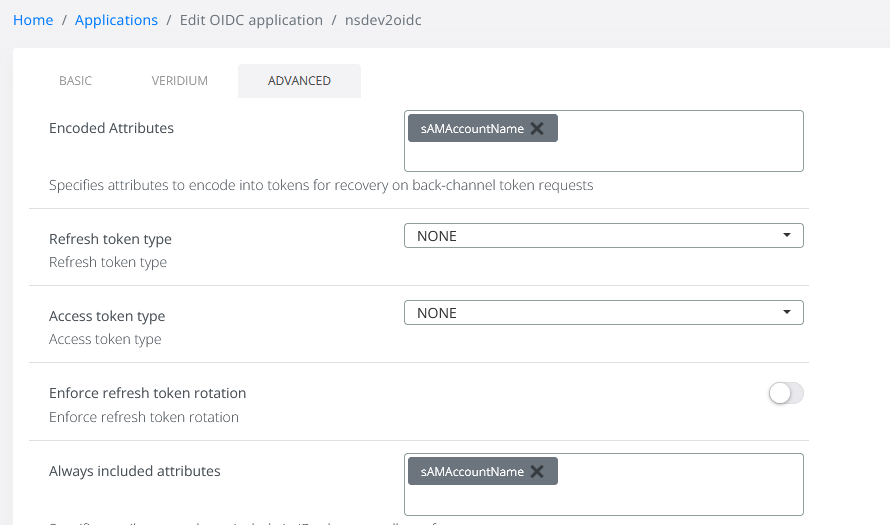Screen dimensions: 890x525
Task: Enable Enforce refresh token rotation switch
Action: tap(785, 393)
